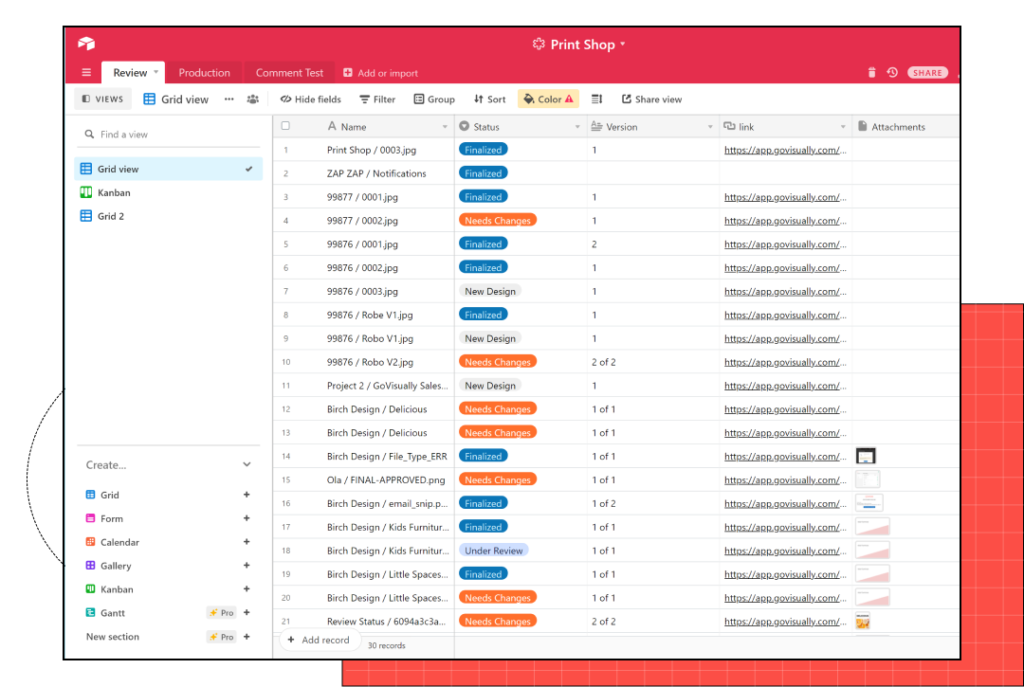
Task: Click the Needs Changes status pill on row 4
Action: coord(497,219)
